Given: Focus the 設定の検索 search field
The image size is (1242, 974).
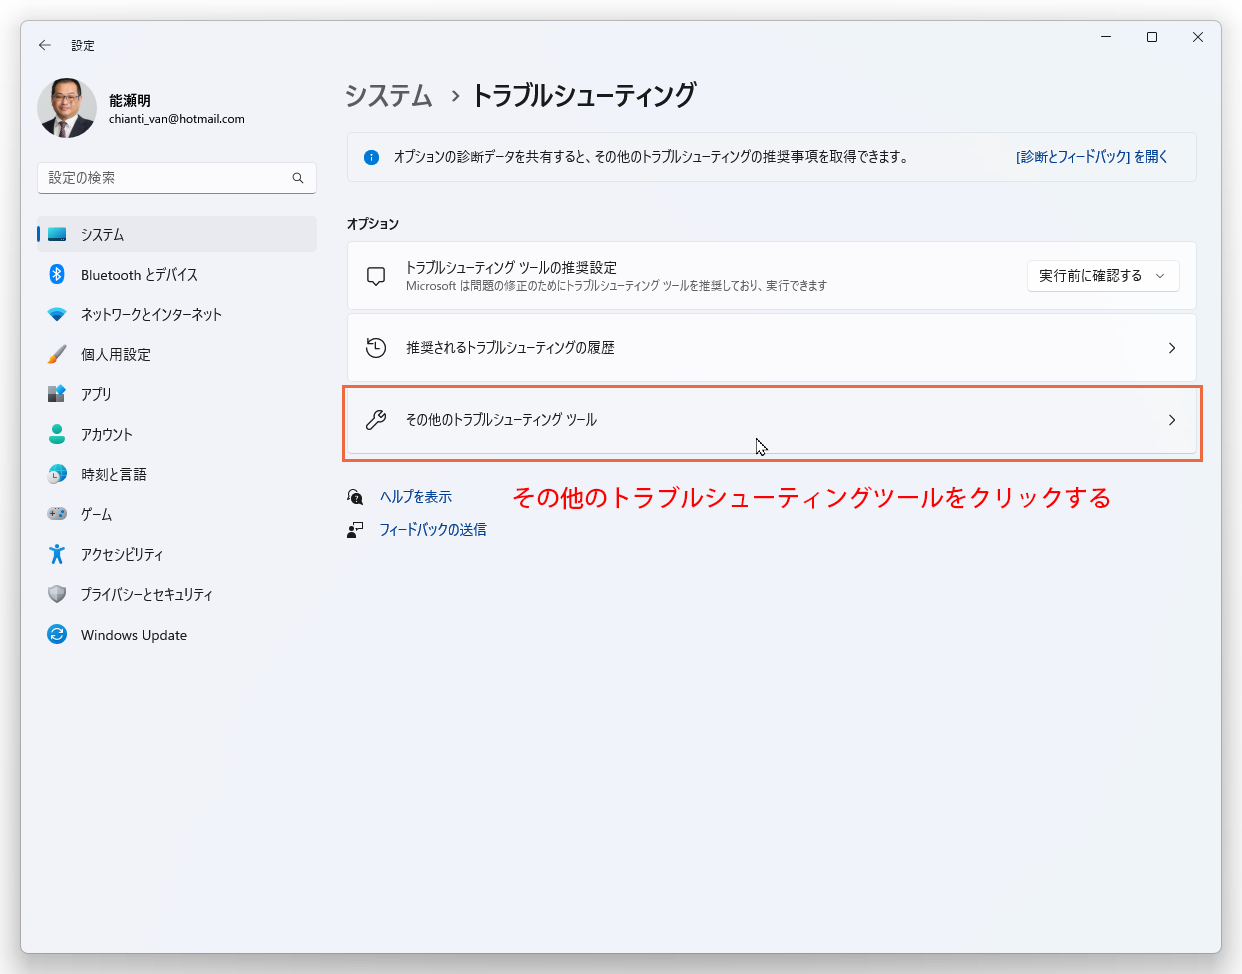Looking at the screenshot, I should [x=177, y=178].
